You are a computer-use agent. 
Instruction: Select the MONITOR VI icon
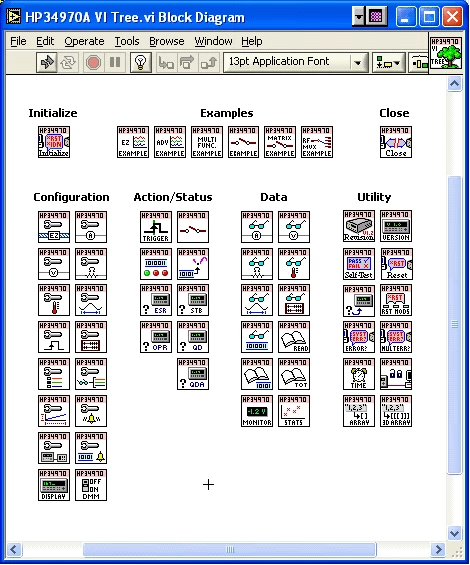pyautogui.click(x=257, y=411)
